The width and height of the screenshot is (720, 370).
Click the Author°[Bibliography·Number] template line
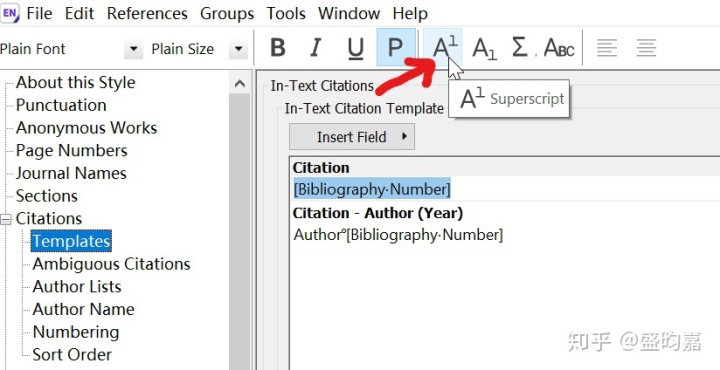point(398,235)
